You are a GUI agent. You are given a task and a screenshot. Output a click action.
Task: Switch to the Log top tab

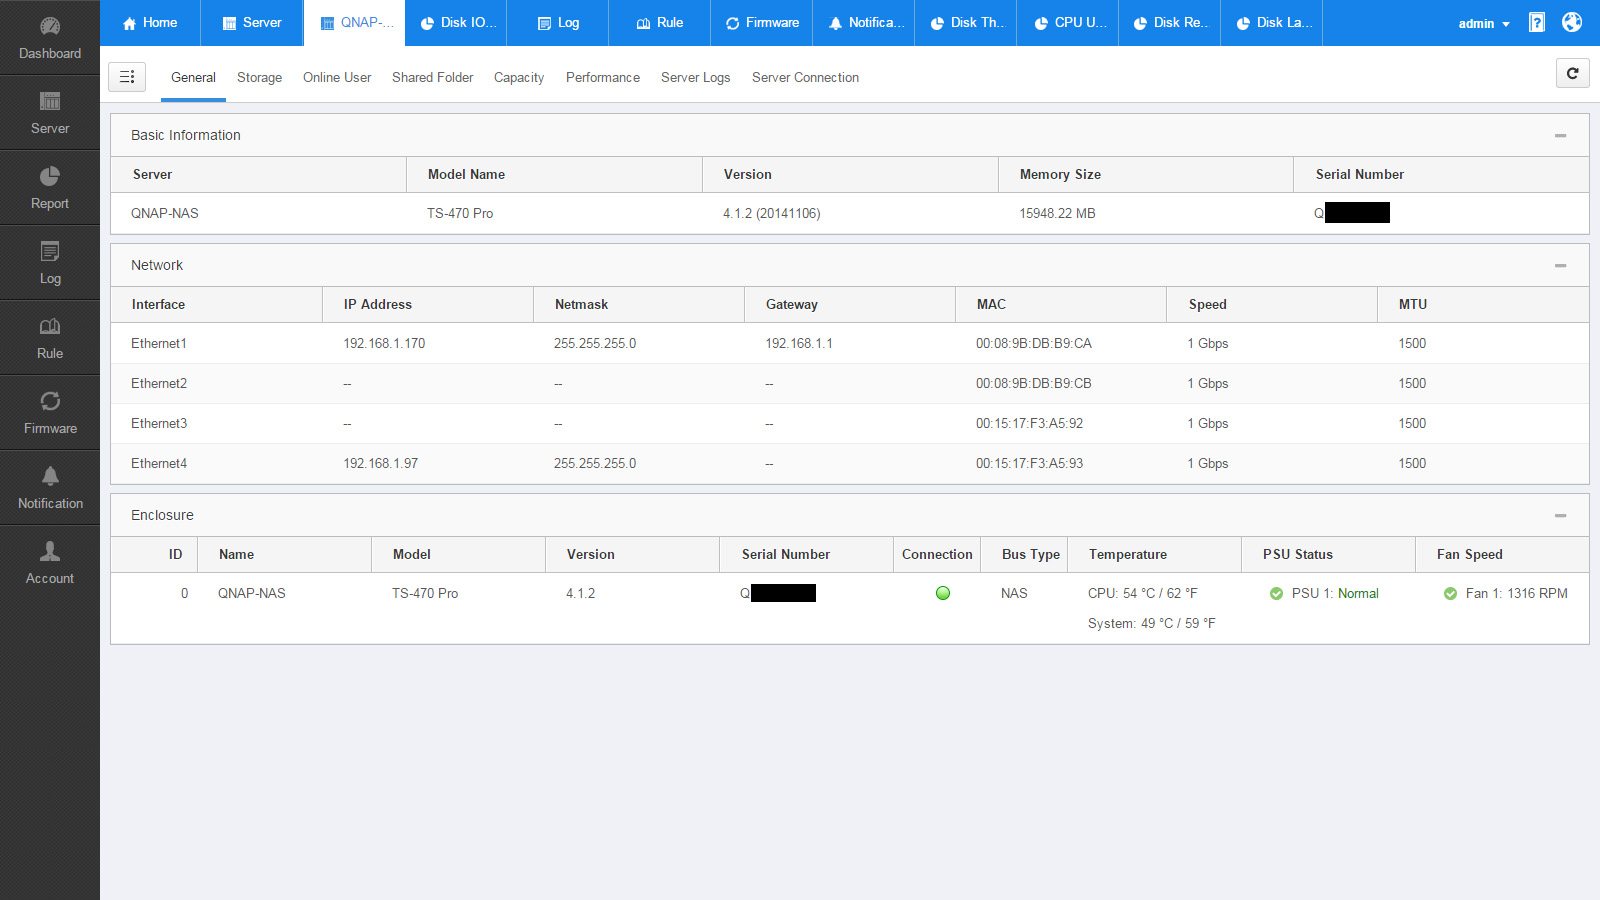click(558, 23)
